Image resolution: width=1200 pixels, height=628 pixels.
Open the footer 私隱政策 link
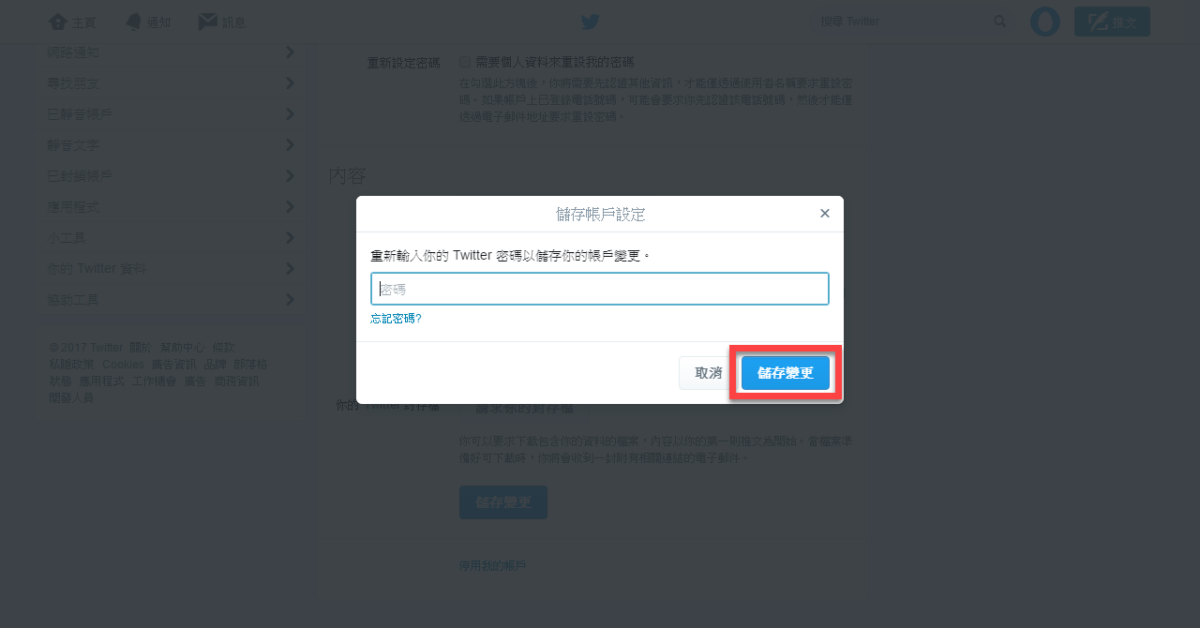click(72, 364)
